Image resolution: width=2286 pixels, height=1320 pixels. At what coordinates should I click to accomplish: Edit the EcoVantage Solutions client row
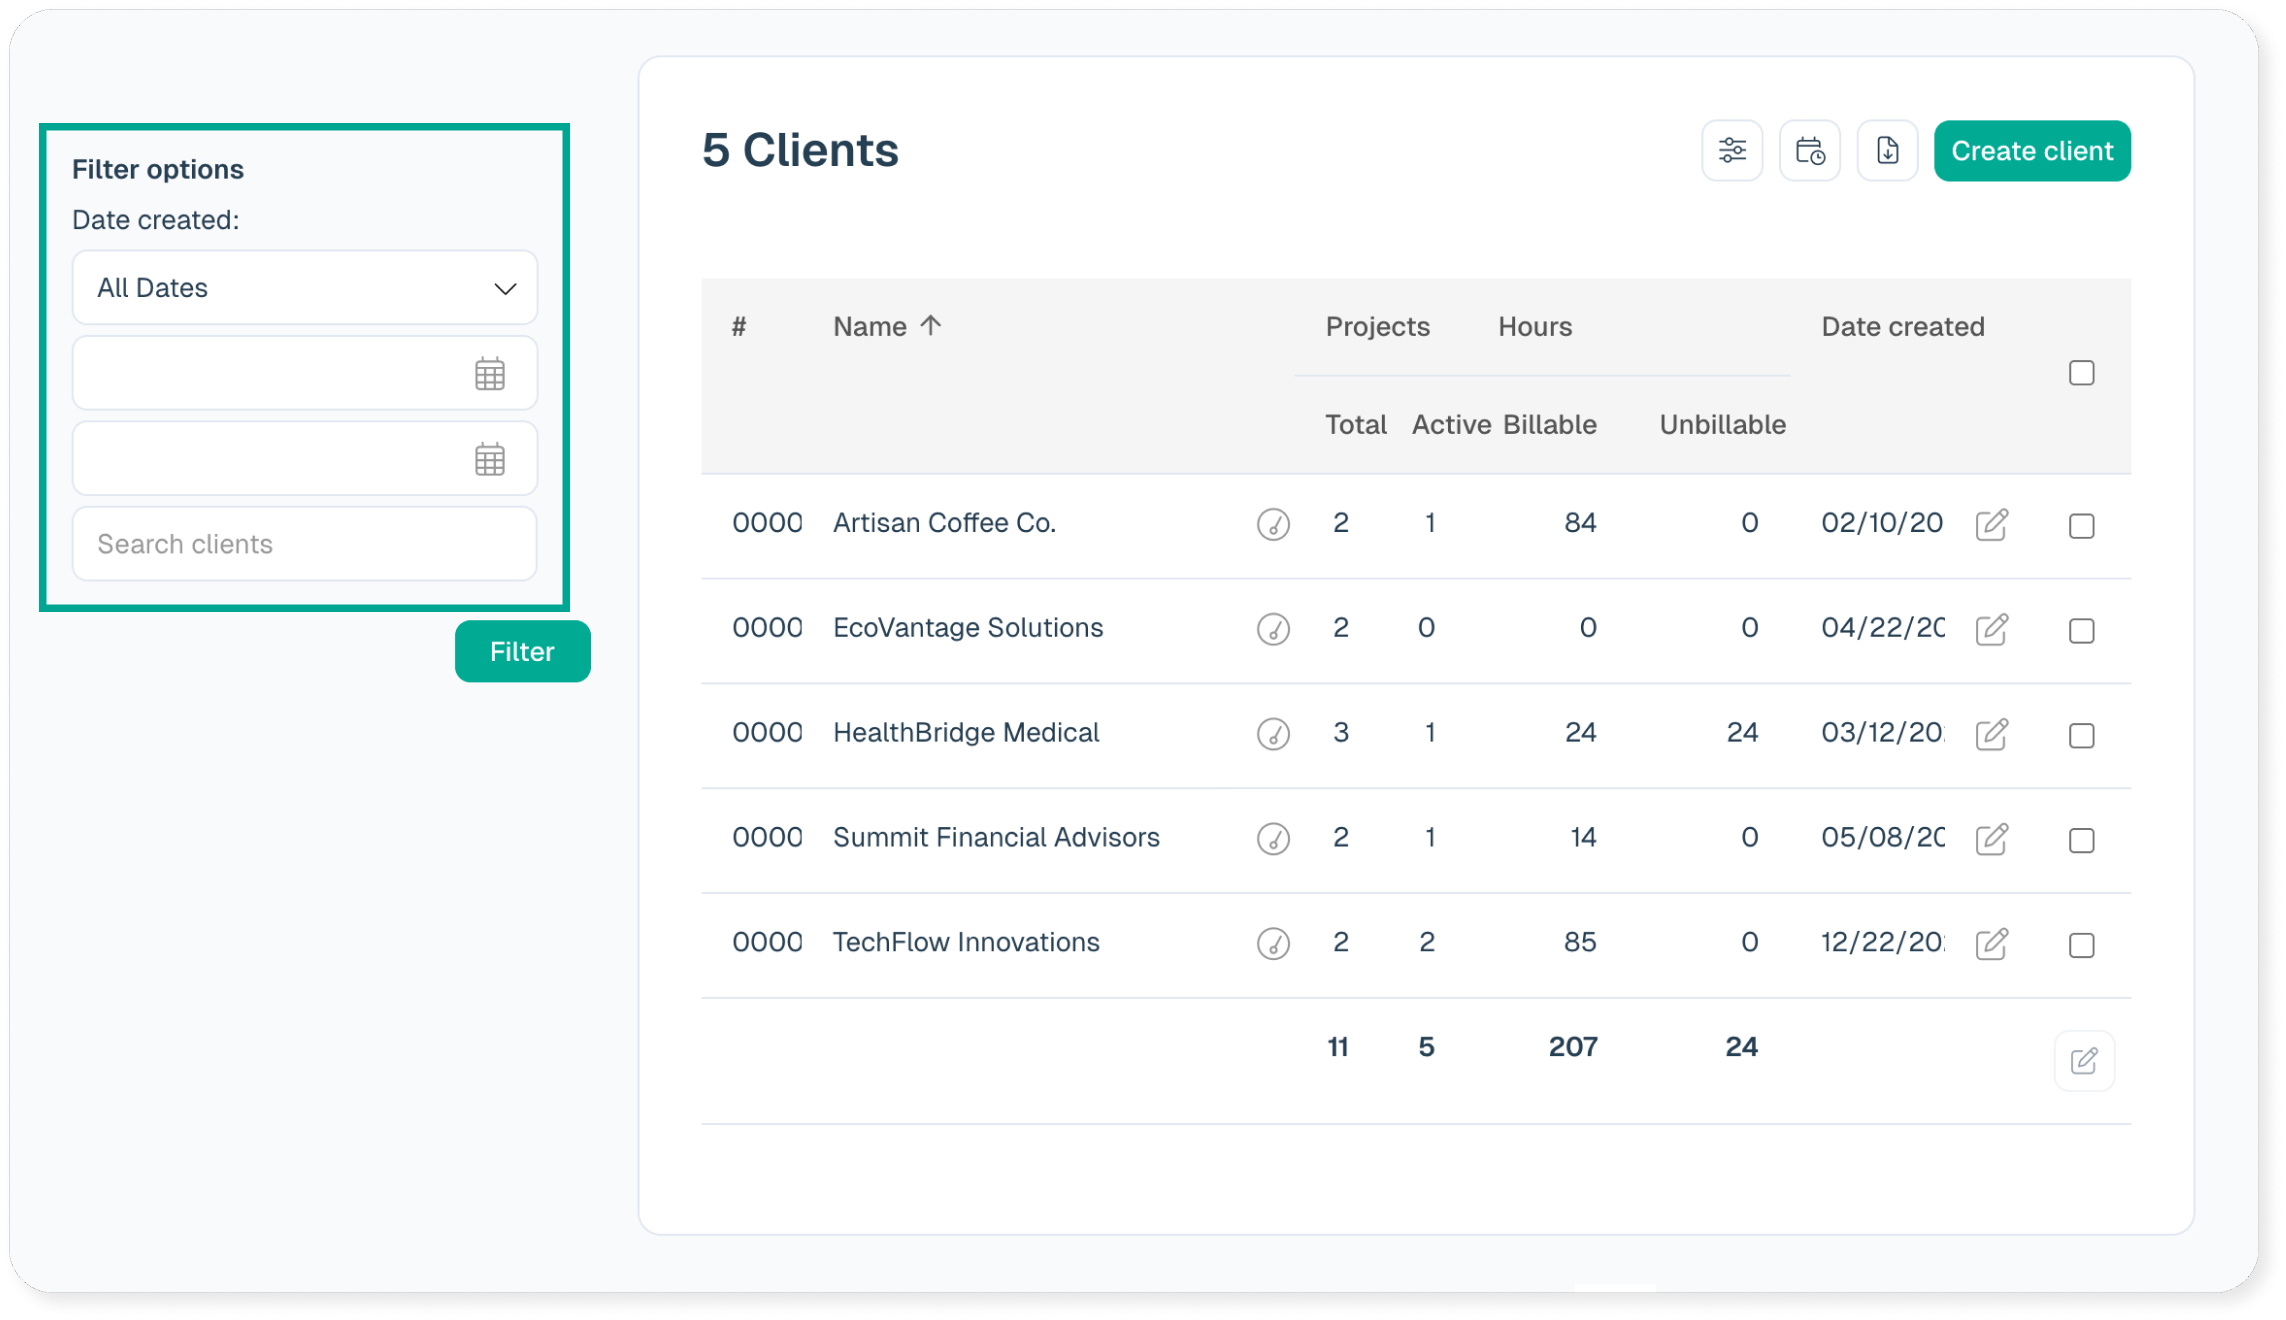[1991, 629]
